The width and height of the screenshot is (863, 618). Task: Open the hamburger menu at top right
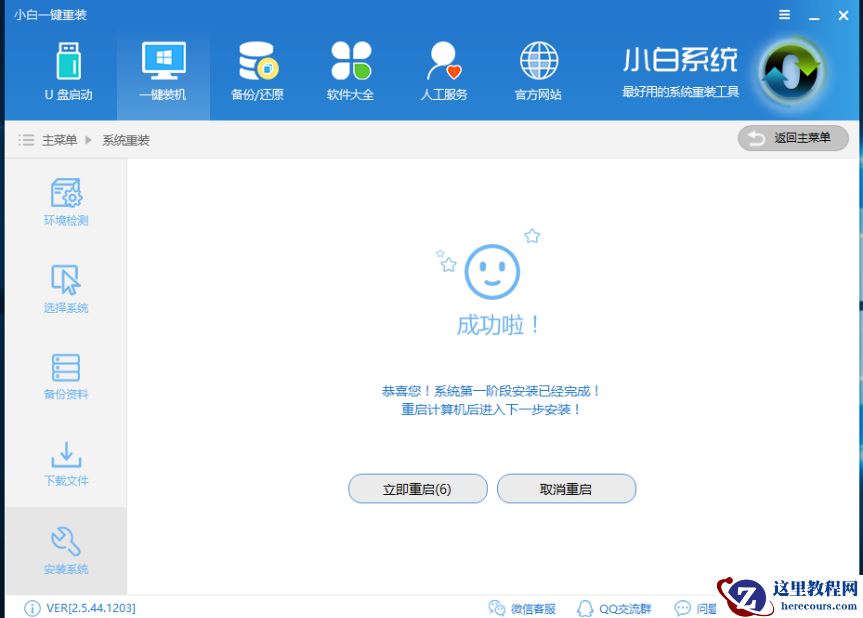click(x=784, y=15)
